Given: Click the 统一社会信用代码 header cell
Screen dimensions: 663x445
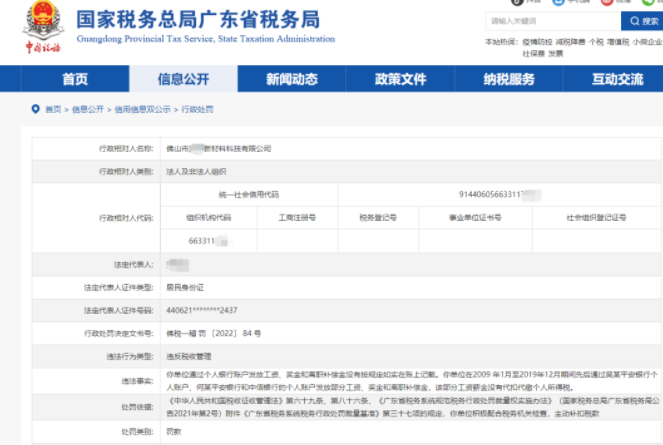Looking at the screenshot, I should coord(249,195).
